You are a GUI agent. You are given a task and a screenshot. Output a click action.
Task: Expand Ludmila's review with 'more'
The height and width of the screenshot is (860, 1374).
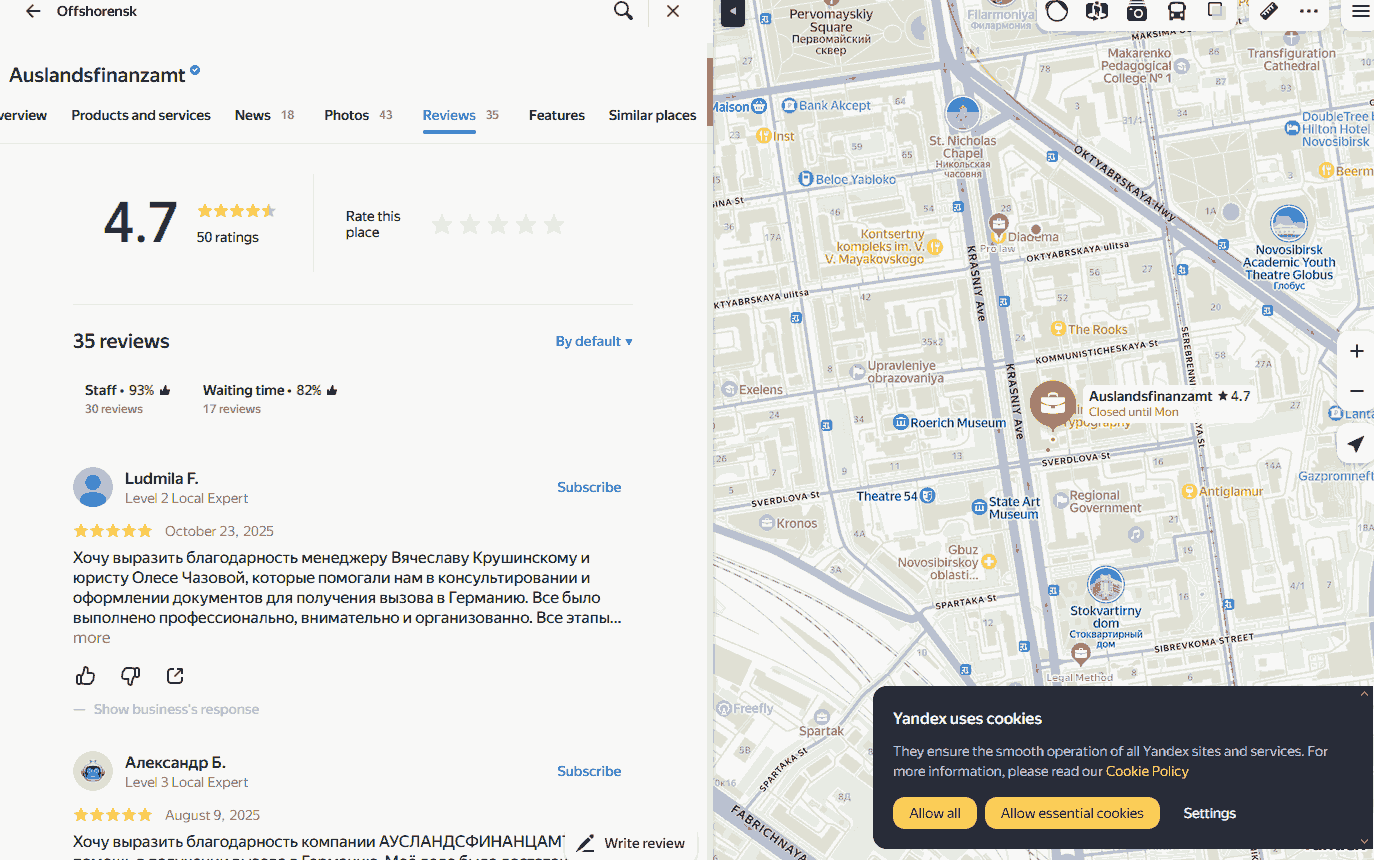92,638
